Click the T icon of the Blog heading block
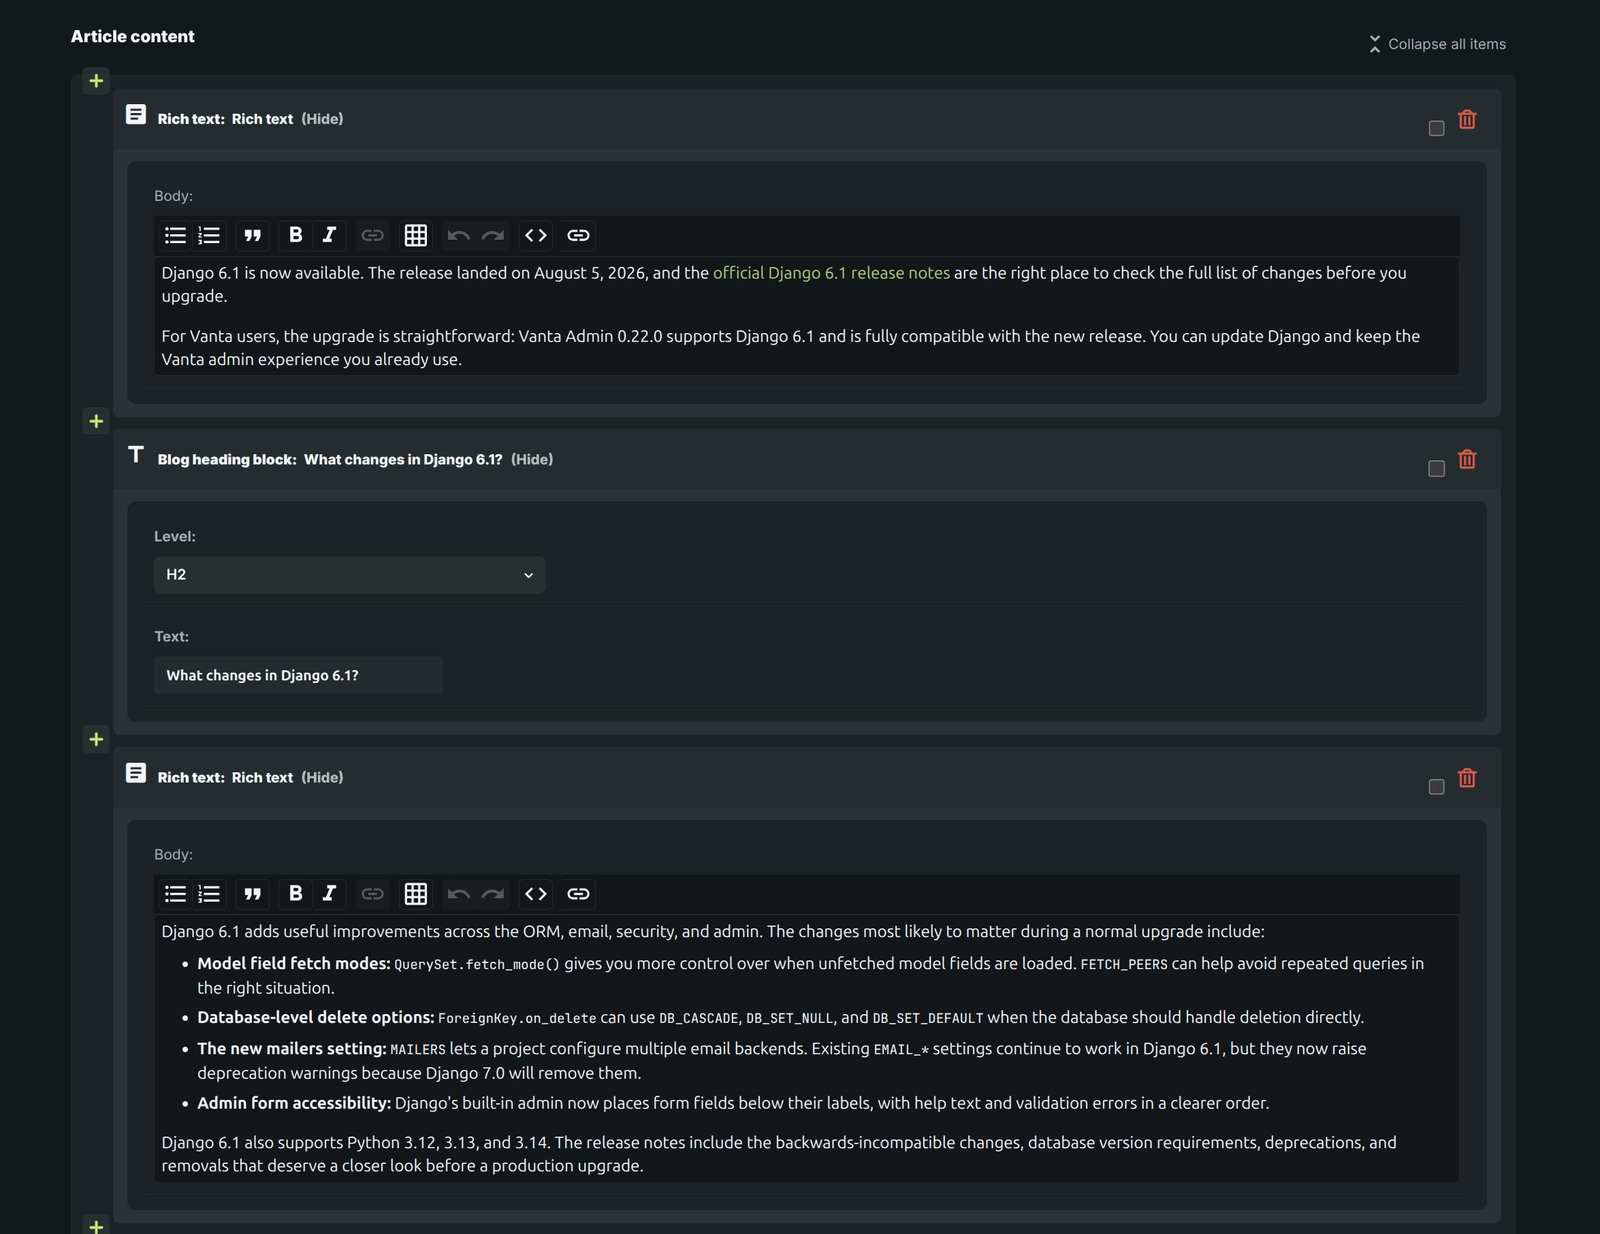 136,455
